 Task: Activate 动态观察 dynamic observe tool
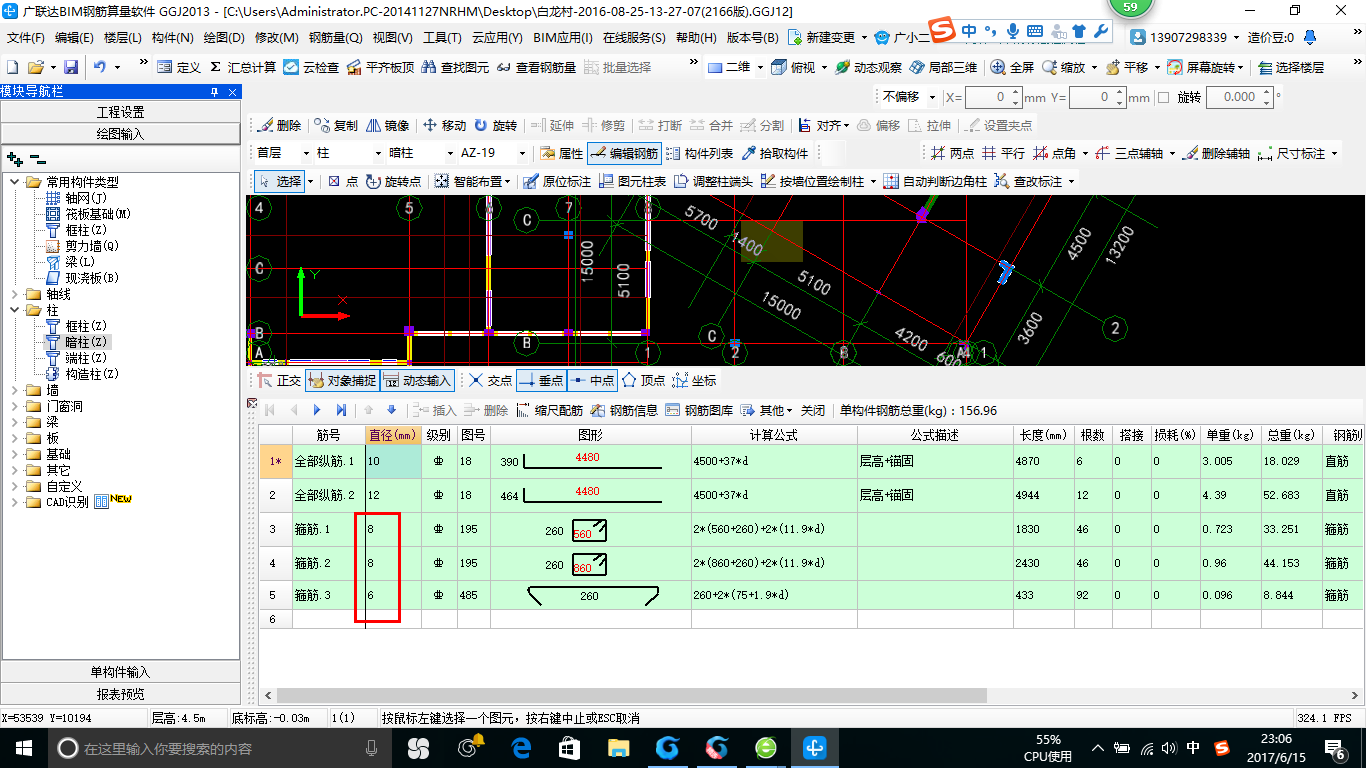tap(868, 67)
